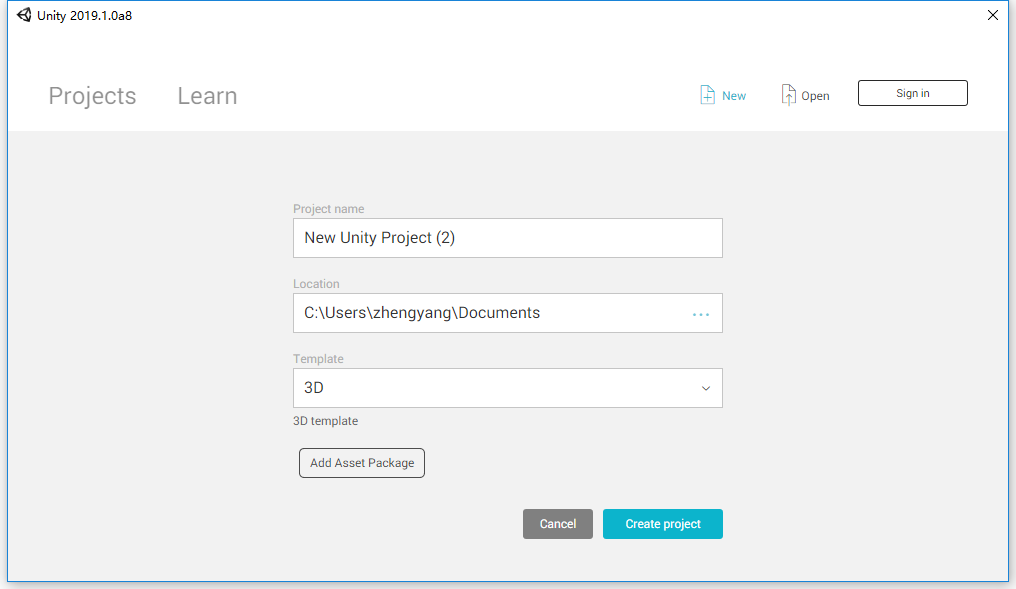Click the Project name field label
The height and width of the screenshot is (589, 1016).
pos(329,209)
